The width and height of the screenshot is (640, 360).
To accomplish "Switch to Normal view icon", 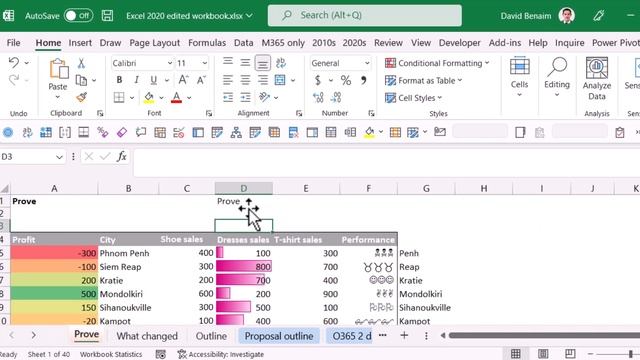I will [516, 354].
